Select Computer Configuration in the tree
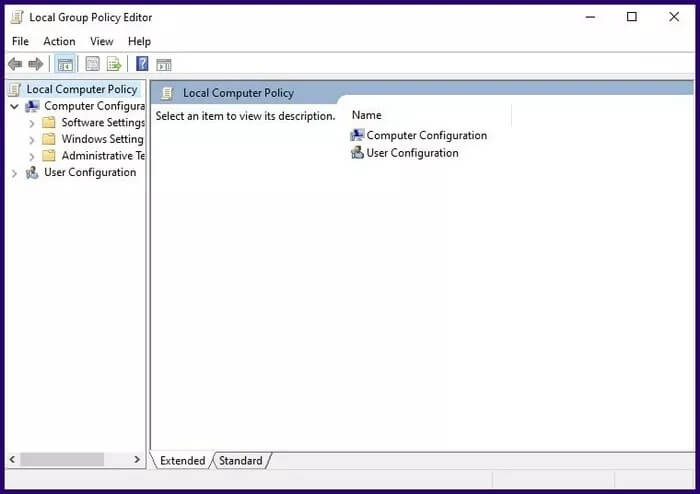Viewport: 700px width, 494px height. pos(95,106)
